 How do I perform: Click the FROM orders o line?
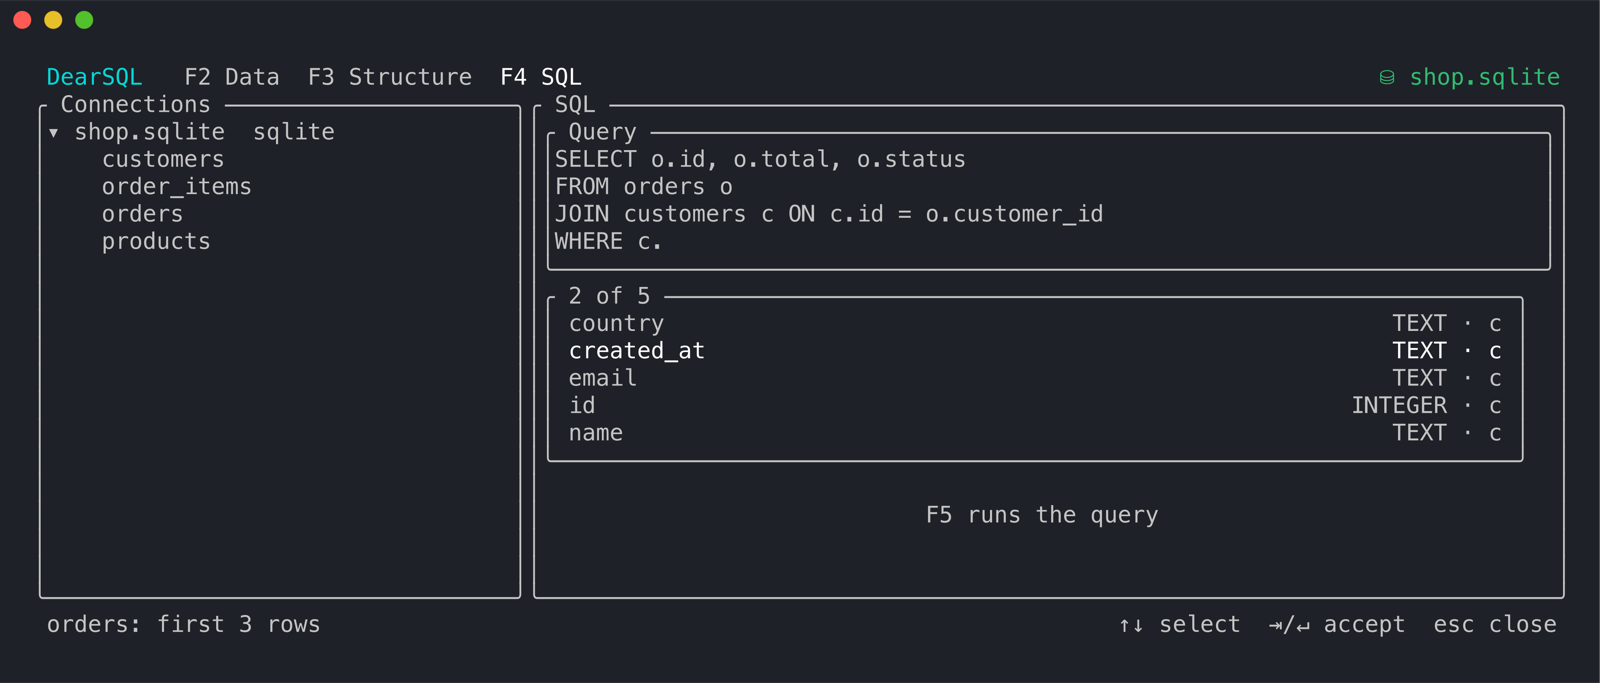(644, 186)
